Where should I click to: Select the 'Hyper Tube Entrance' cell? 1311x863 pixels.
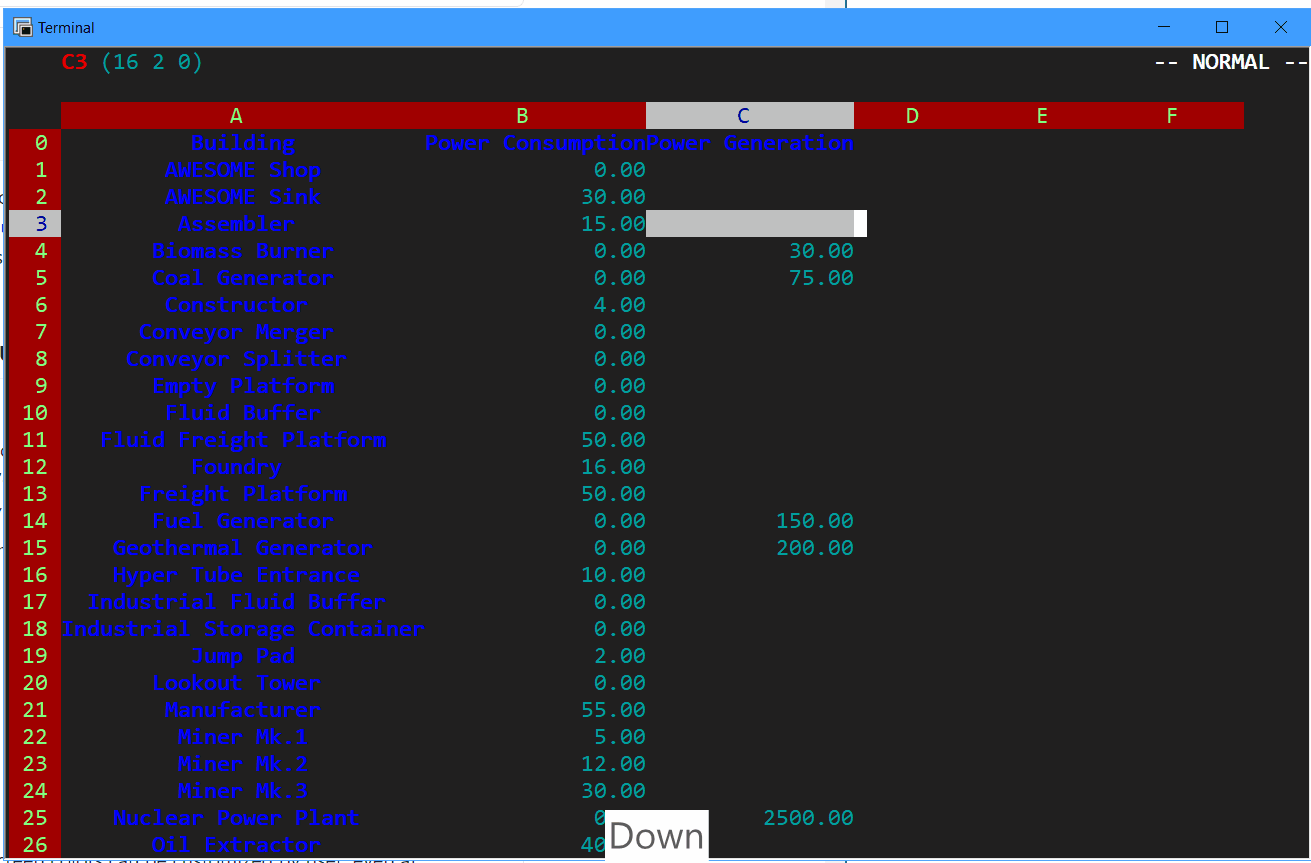(236, 575)
